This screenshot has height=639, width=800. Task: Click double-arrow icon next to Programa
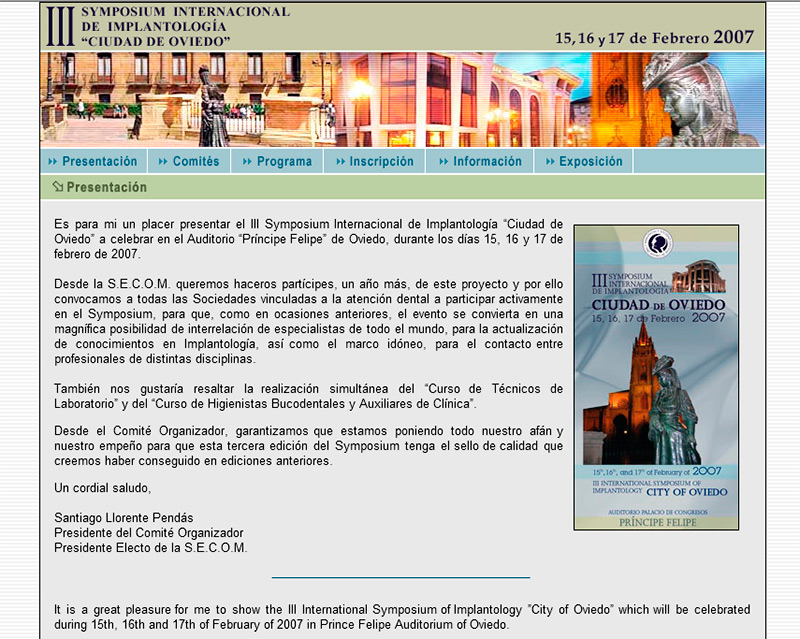[247, 162]
